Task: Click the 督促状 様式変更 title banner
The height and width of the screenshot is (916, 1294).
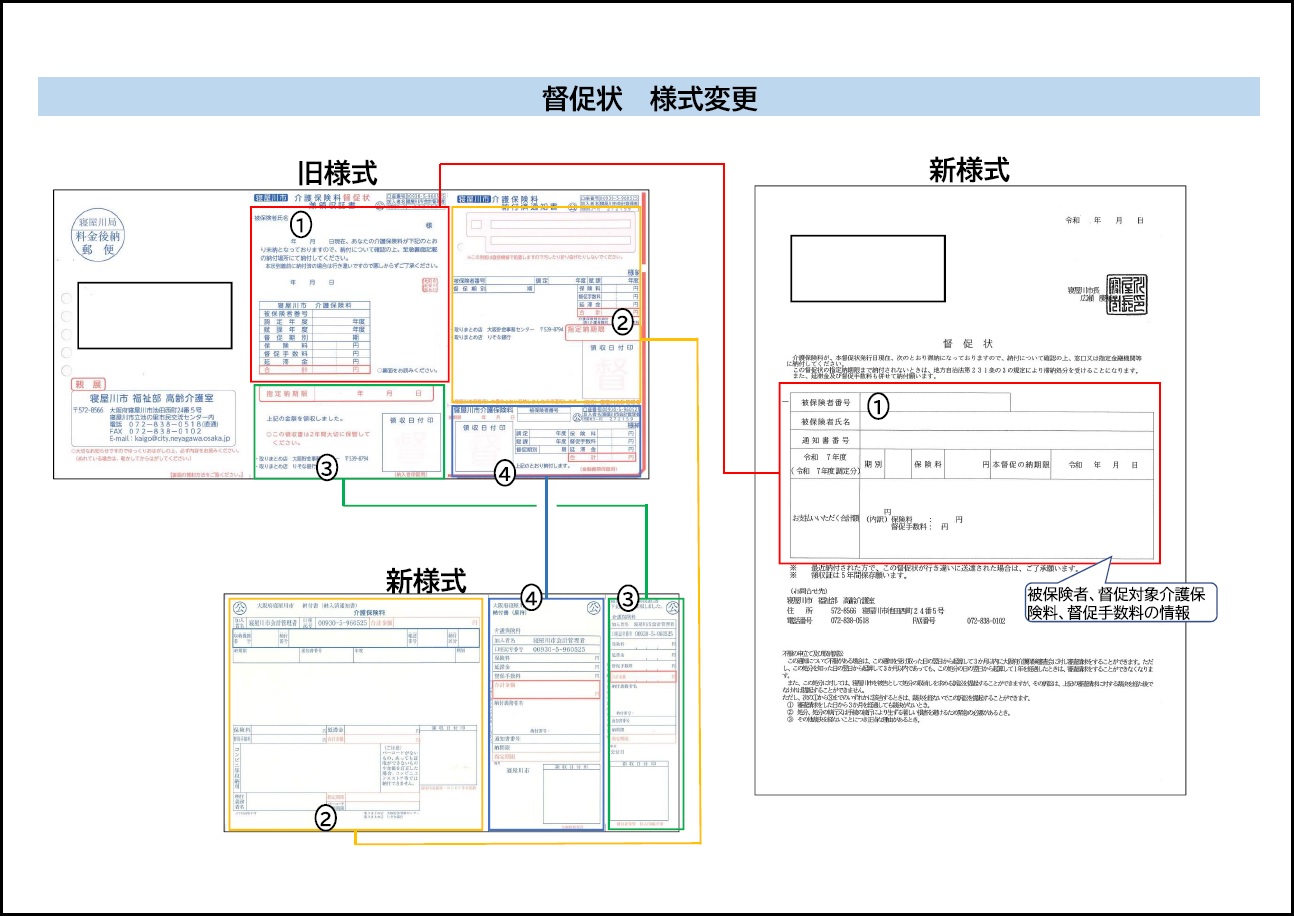Action: coord(648,98)
